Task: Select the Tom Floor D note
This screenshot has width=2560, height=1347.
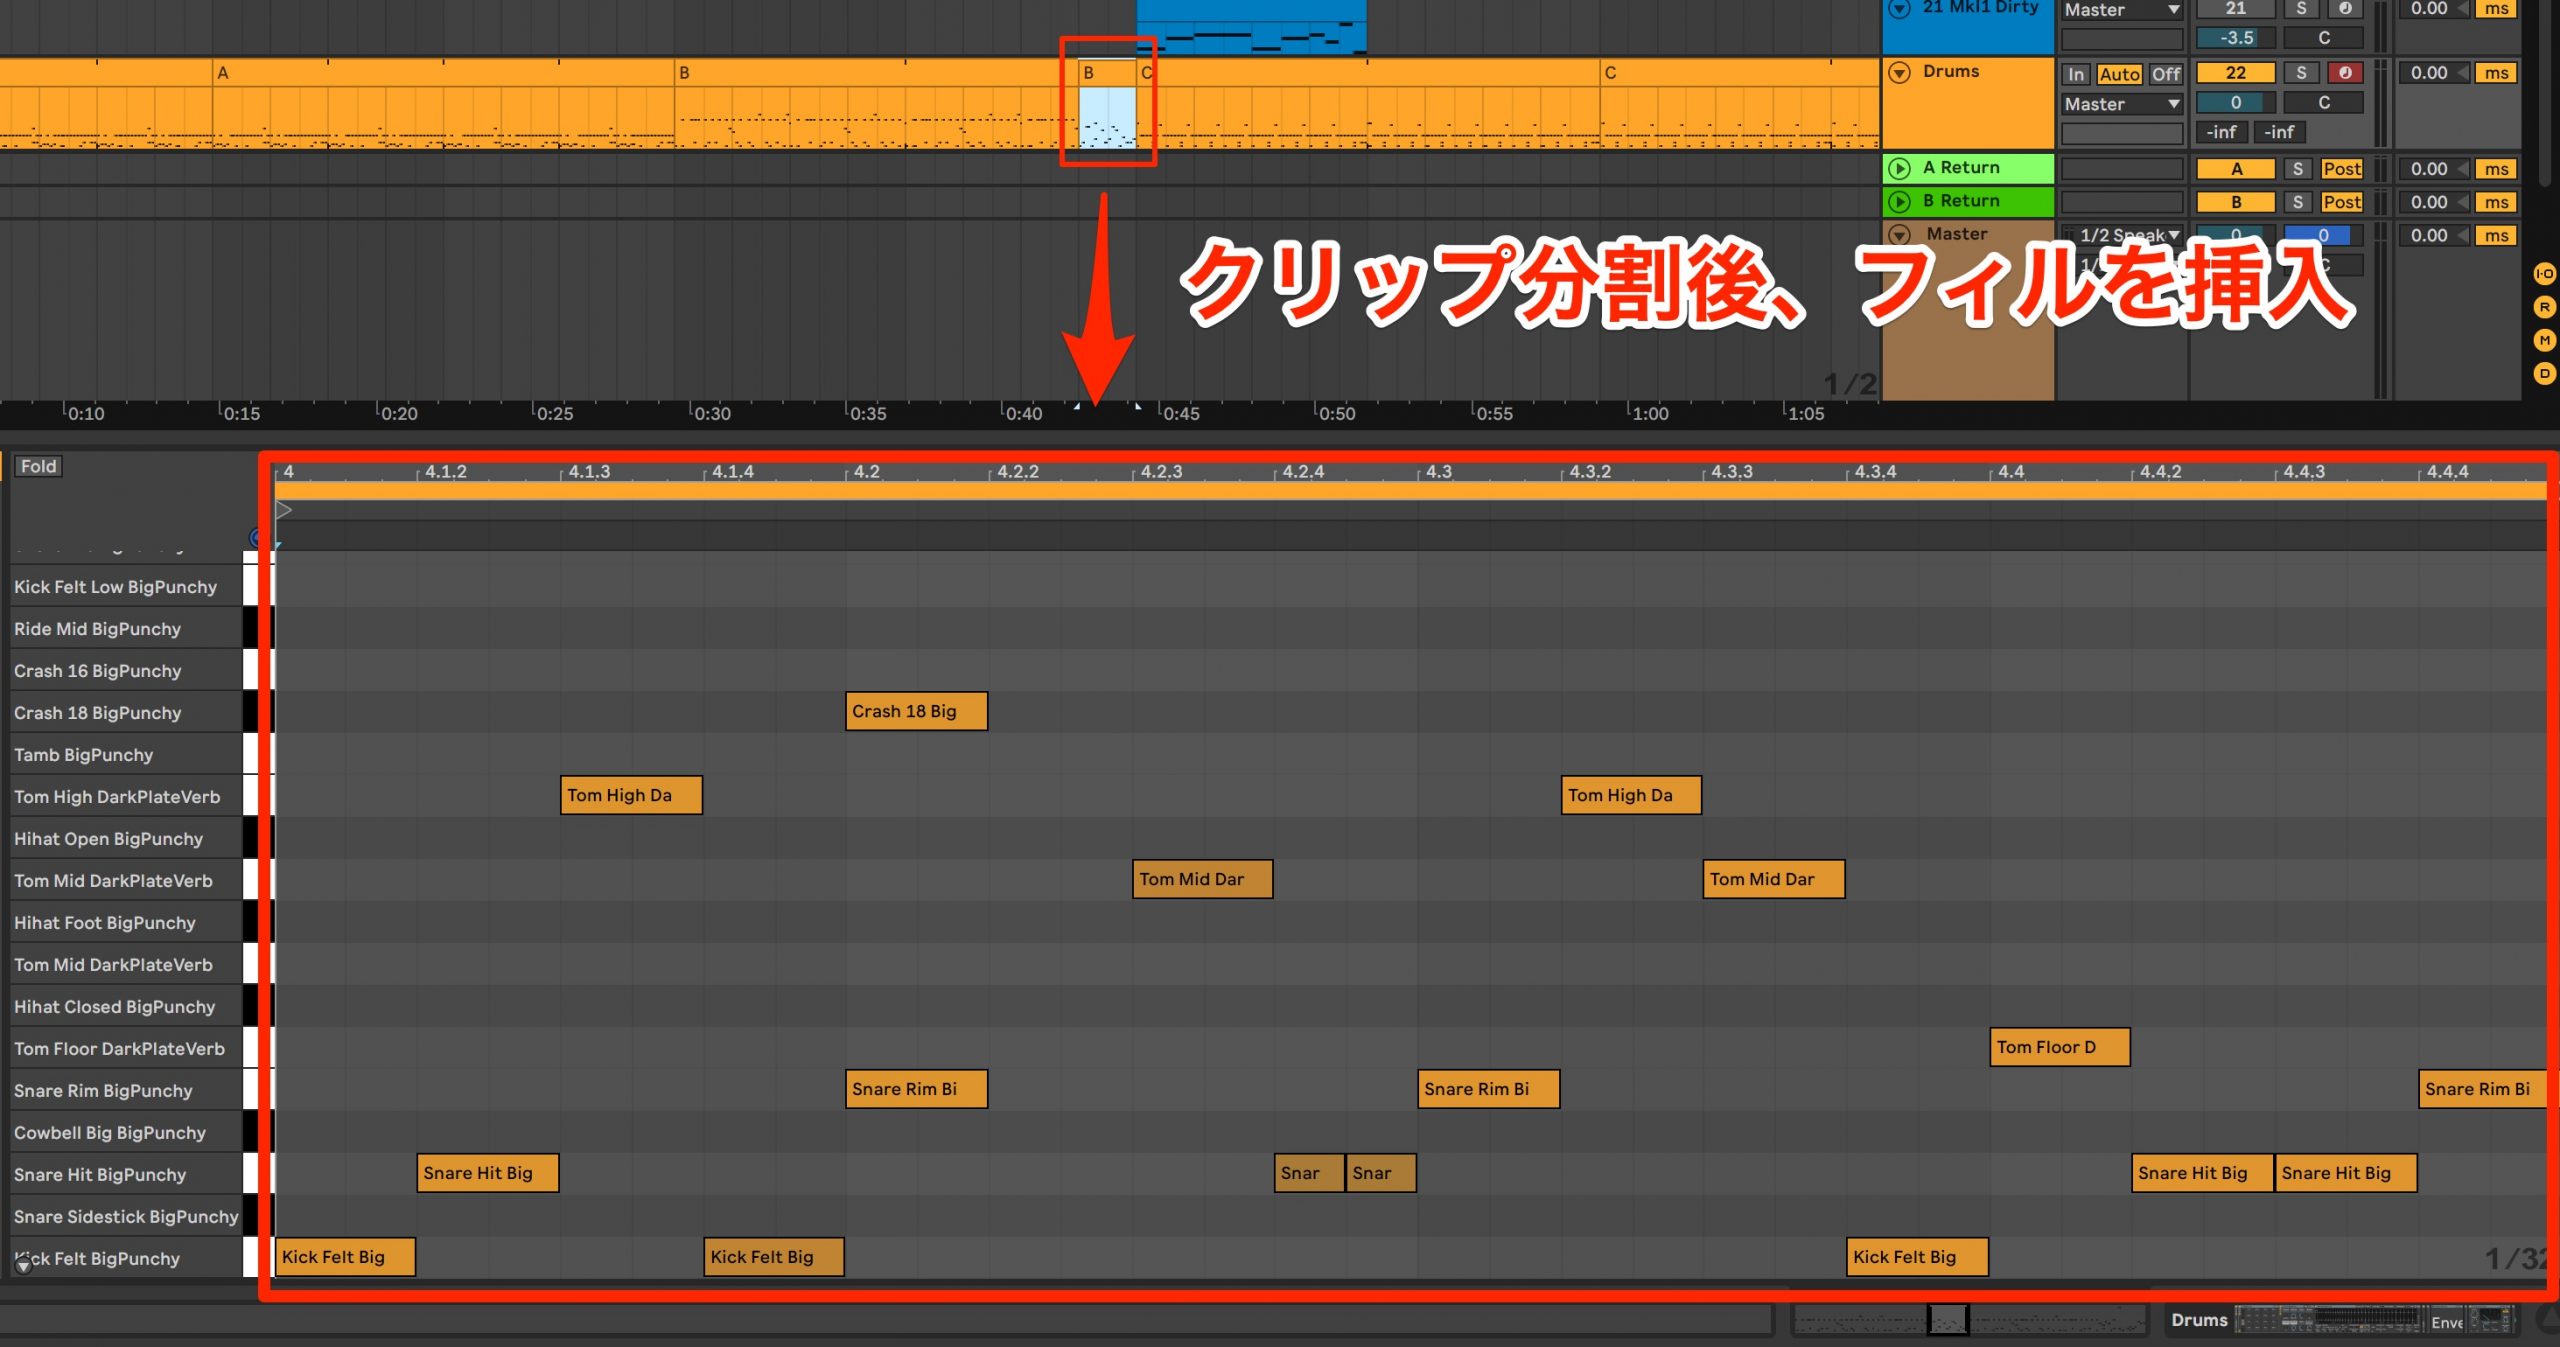Action: coord(2060,1047)
